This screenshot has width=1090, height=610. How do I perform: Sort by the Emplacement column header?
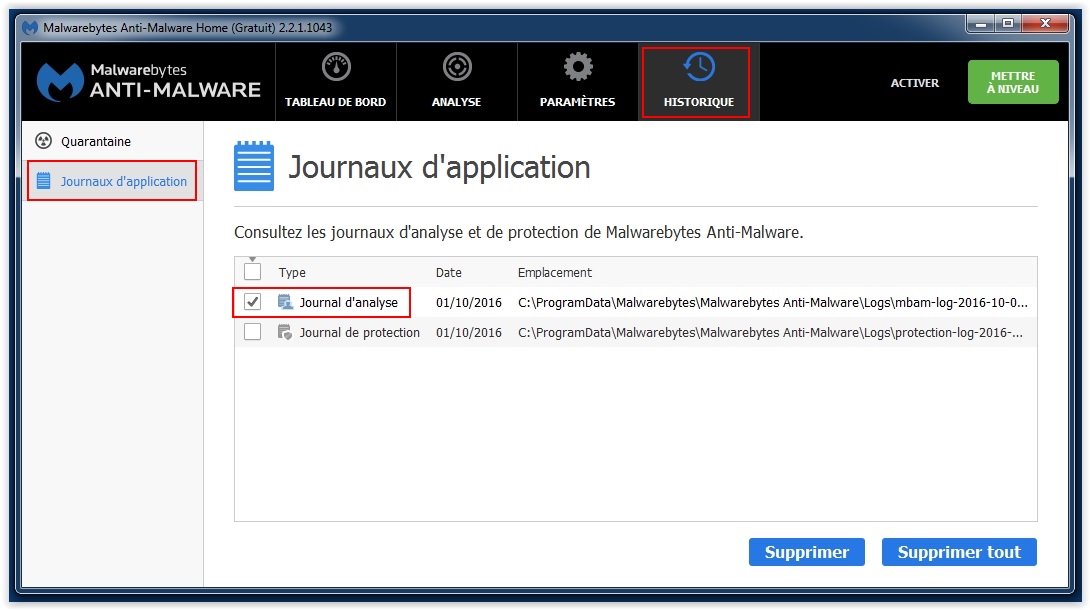click(555, 272)
